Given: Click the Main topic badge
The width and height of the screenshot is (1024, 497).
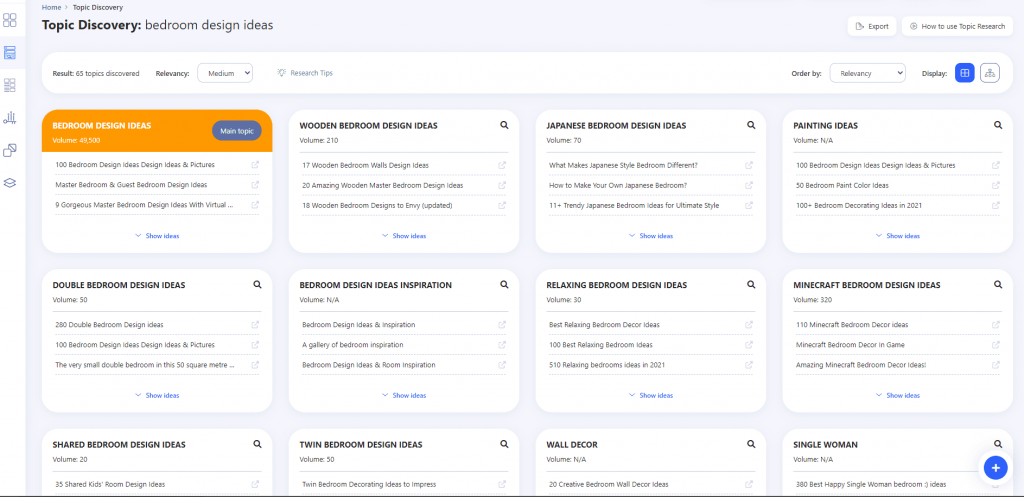Looking at the screenshot, I should [x=236, y=131].
